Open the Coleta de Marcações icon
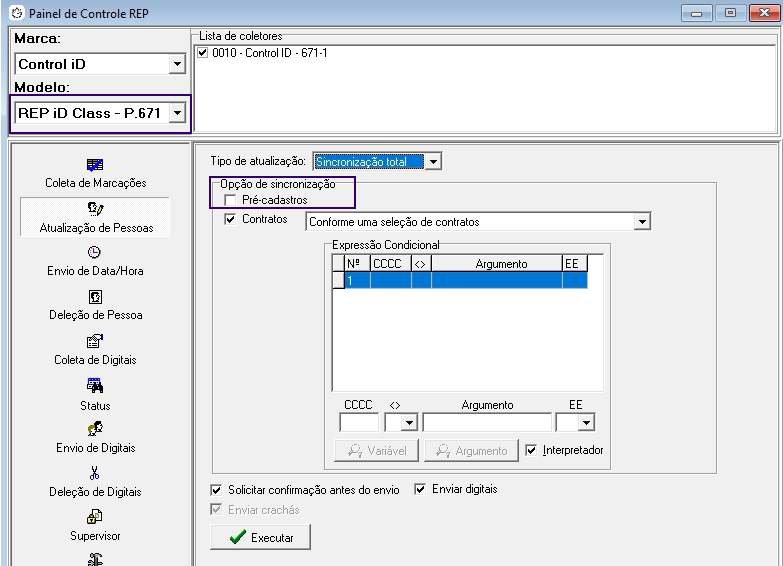Image resolution: width=783 pixels, height=566 pixels. (95, 165)
